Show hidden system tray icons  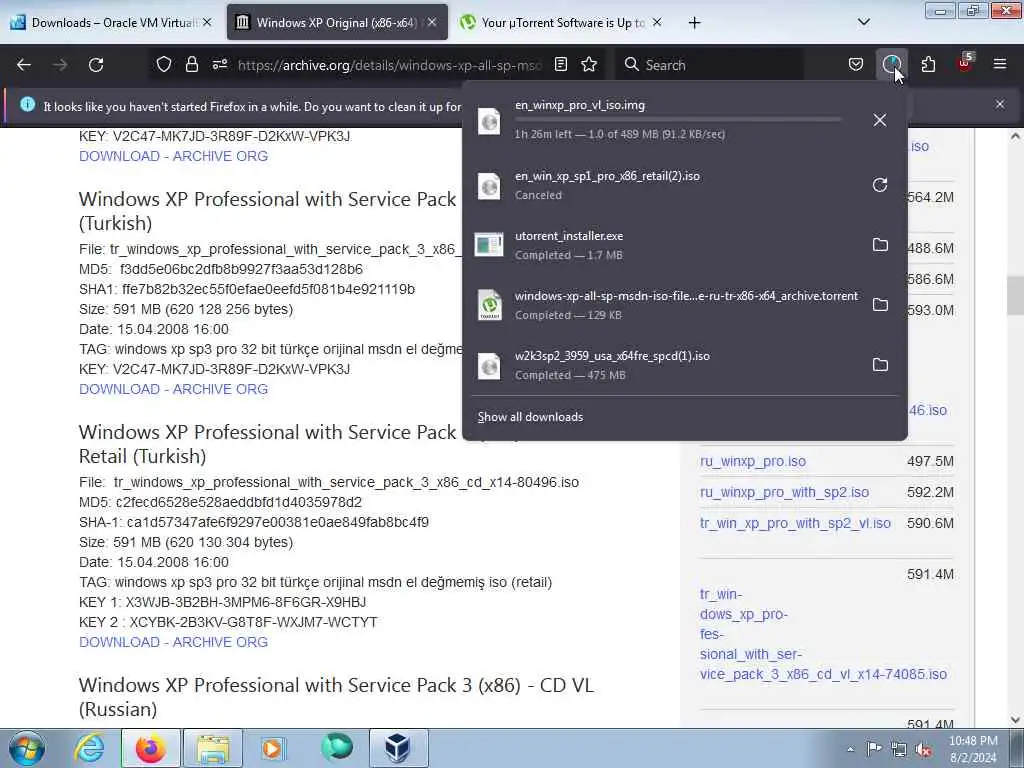850,749
